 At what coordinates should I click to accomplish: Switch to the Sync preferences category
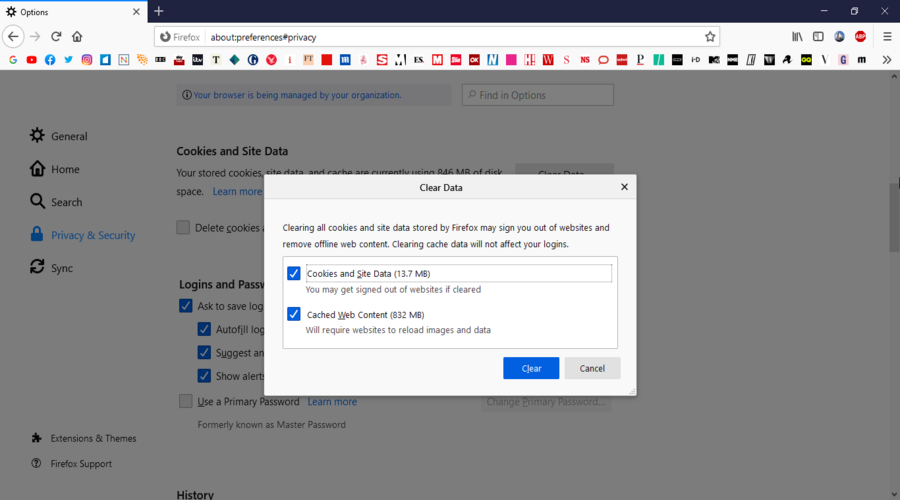pyautogui.click(x=62, y=268)
